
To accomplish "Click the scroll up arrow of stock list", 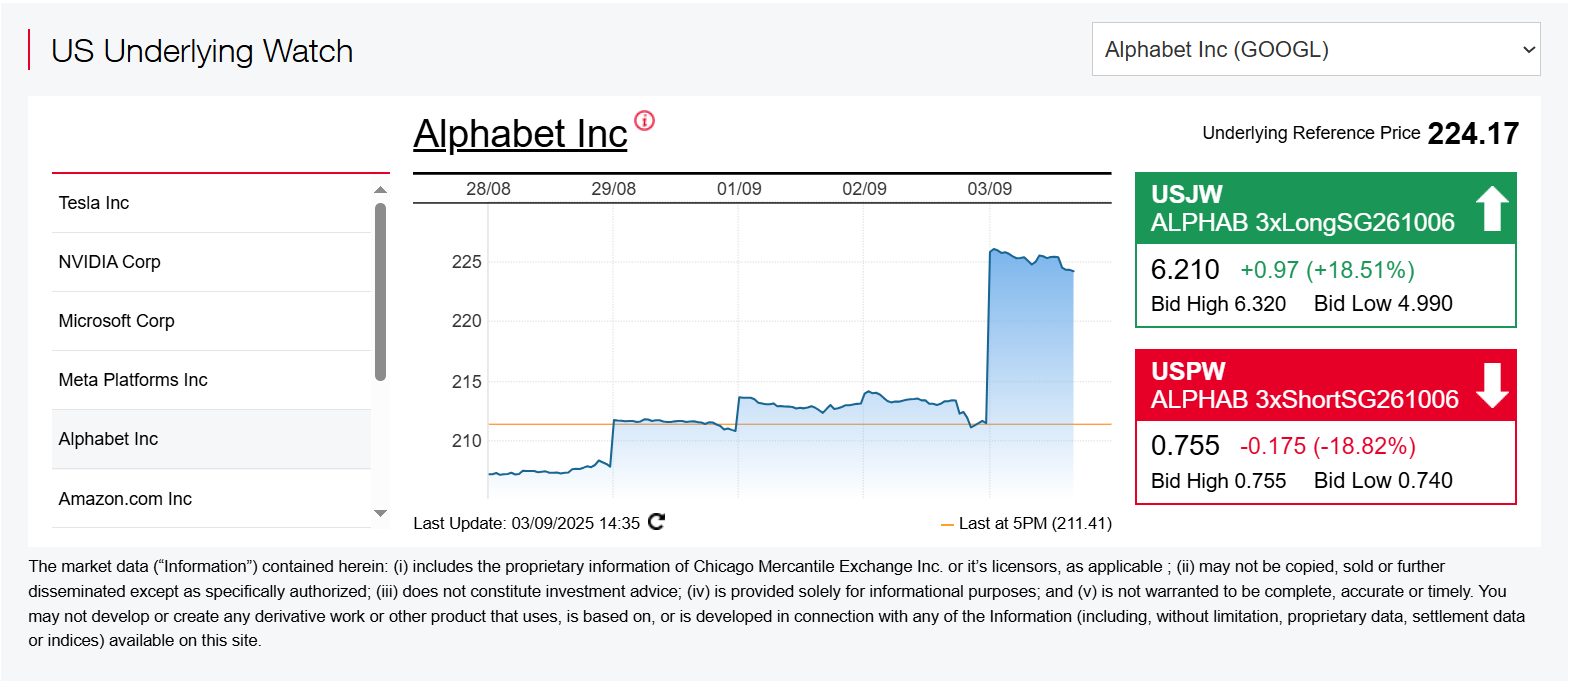I will tap(380, 189).
